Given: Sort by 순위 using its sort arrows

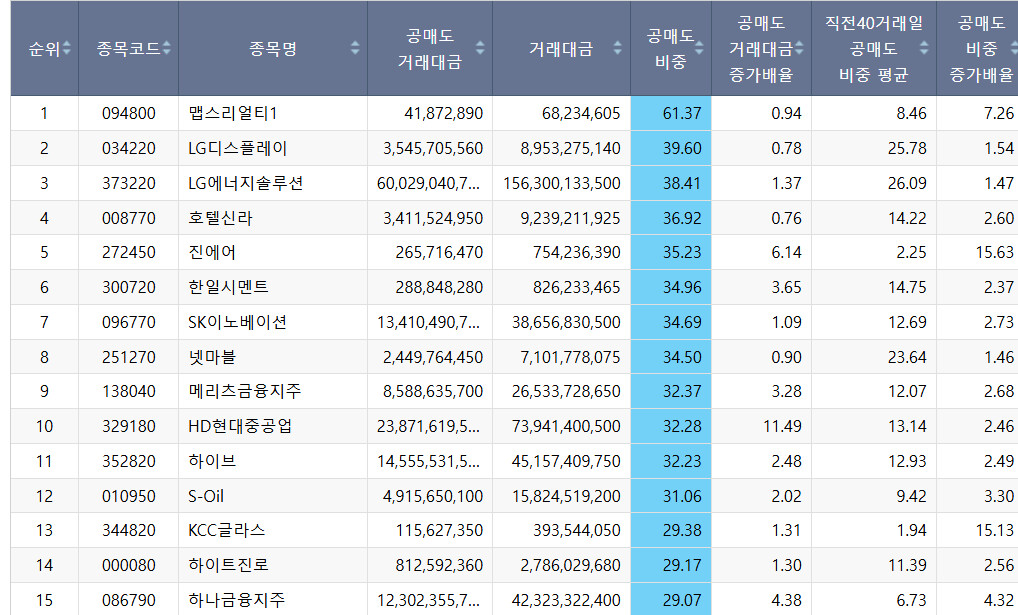Looking at the screenshot, I should point(67,48).
